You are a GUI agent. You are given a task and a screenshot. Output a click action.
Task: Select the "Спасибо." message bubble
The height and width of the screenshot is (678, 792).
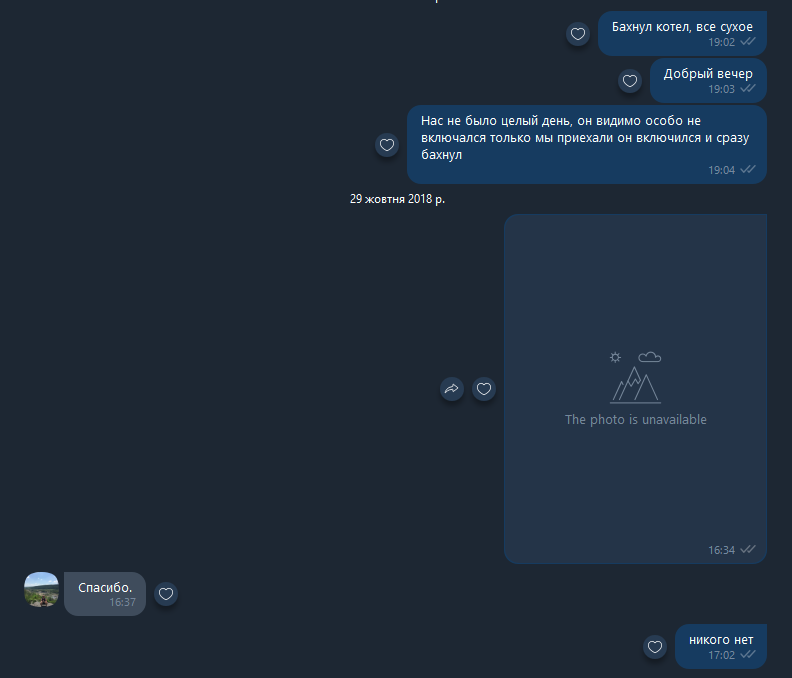click(x=105, y=594)
